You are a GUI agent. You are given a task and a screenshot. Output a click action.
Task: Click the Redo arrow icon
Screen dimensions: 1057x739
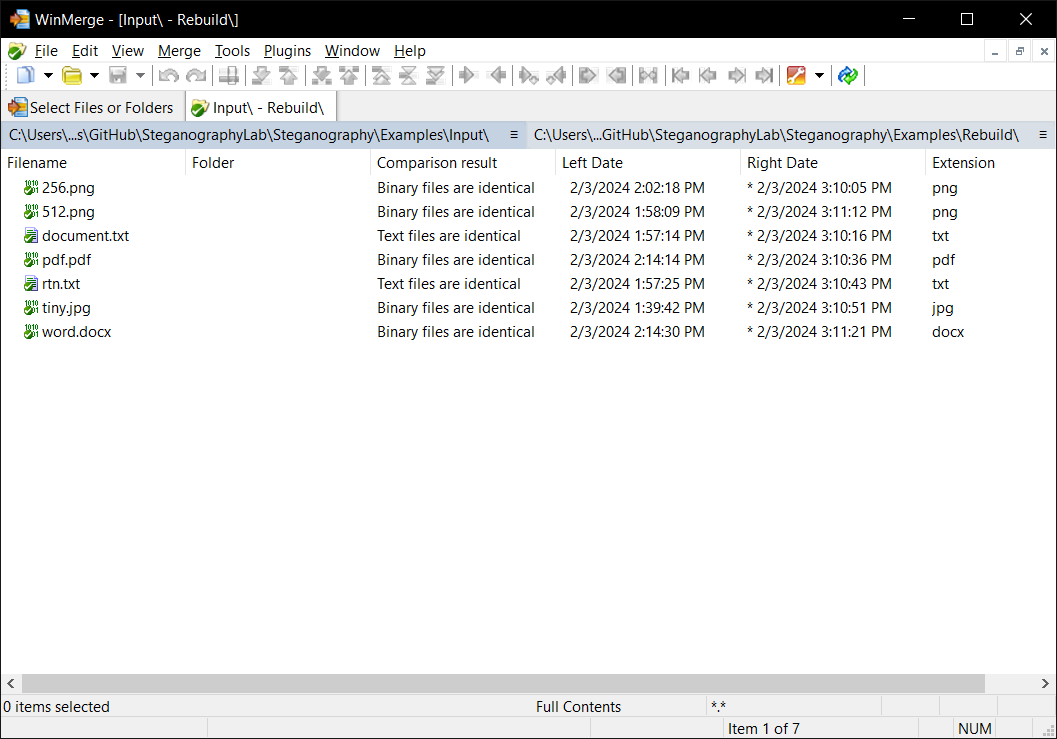coord(195,76)
